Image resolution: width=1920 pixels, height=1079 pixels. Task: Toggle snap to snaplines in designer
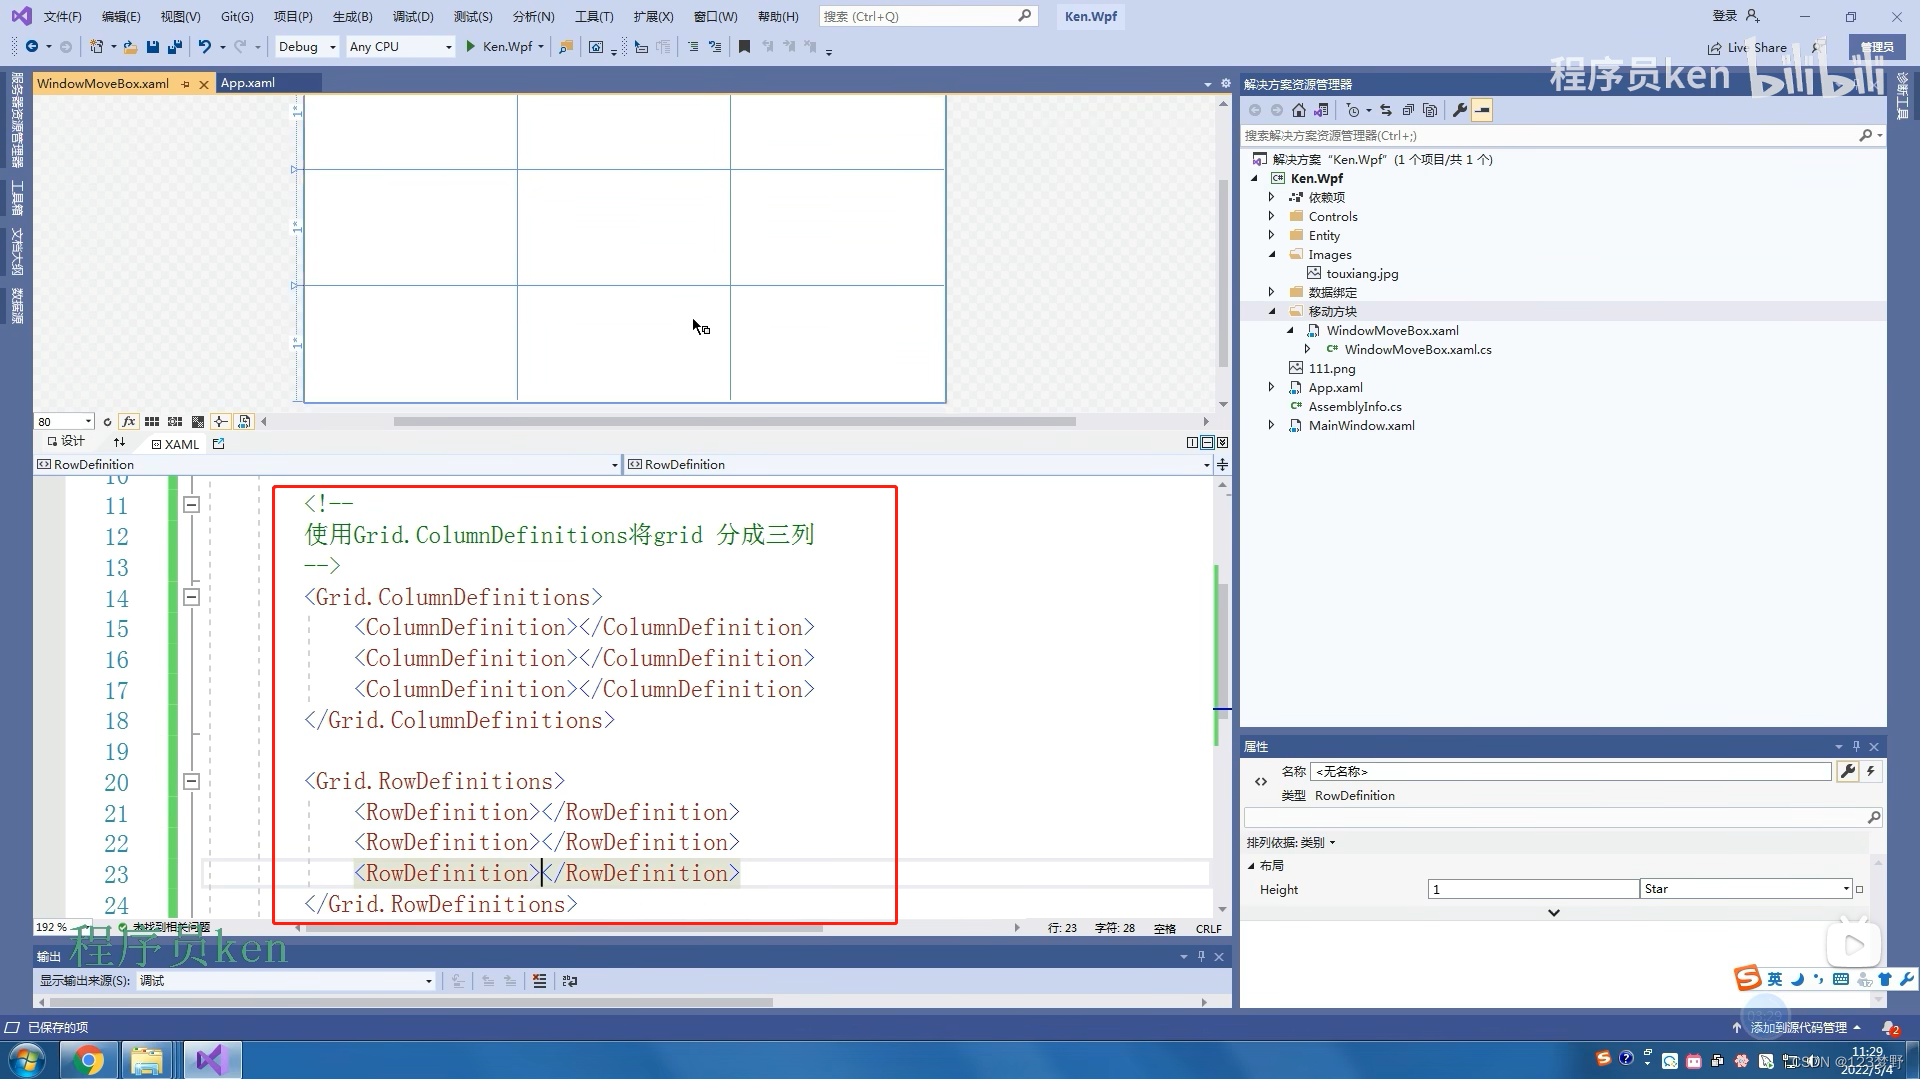click(221, 422)
